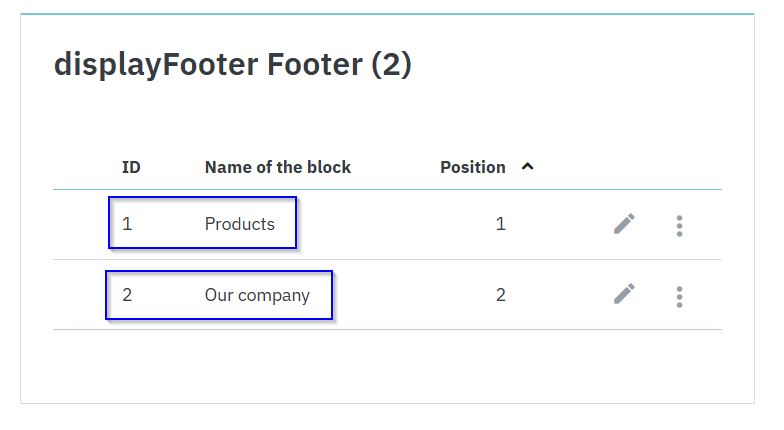Sort by the ID column header
Viewport: 784px width, 430px height.
point(131,167)
